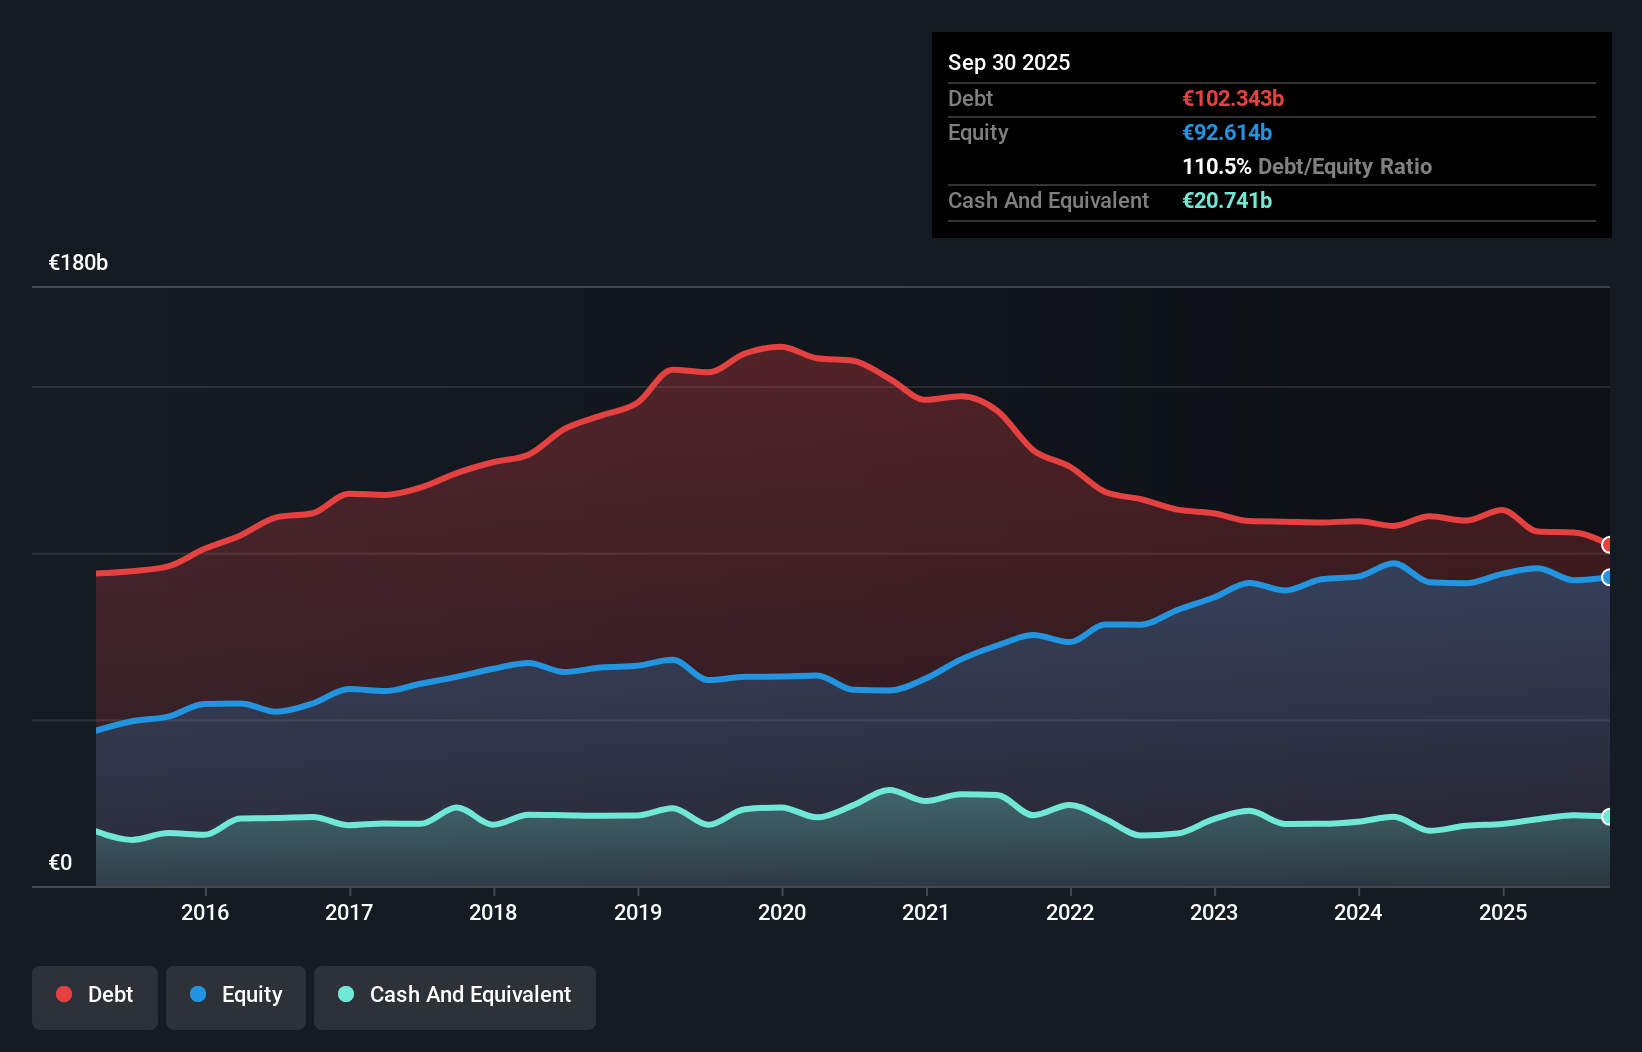Click the 2017 x-axis label
This screenshot has height=1052, width=1642.
pos(349,912)
